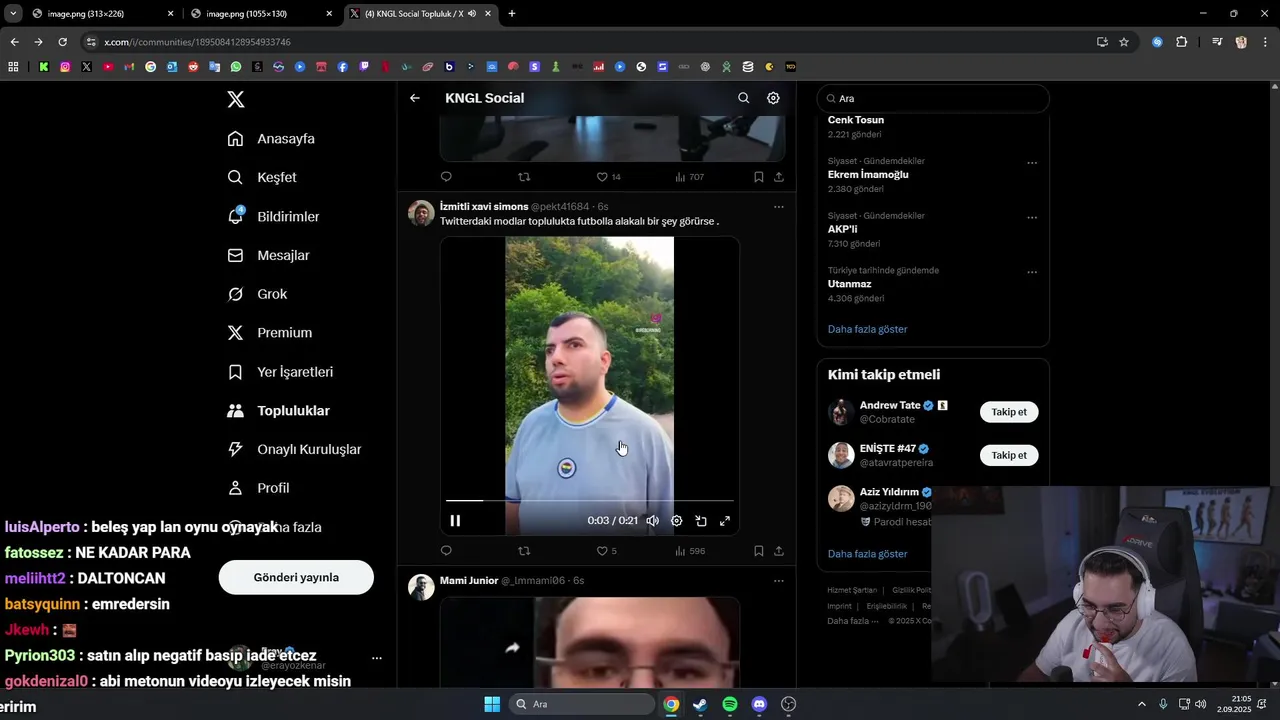Open Mami Junior profile name
This screenshot has height=720, width=1280.
(x=469, y=580)
